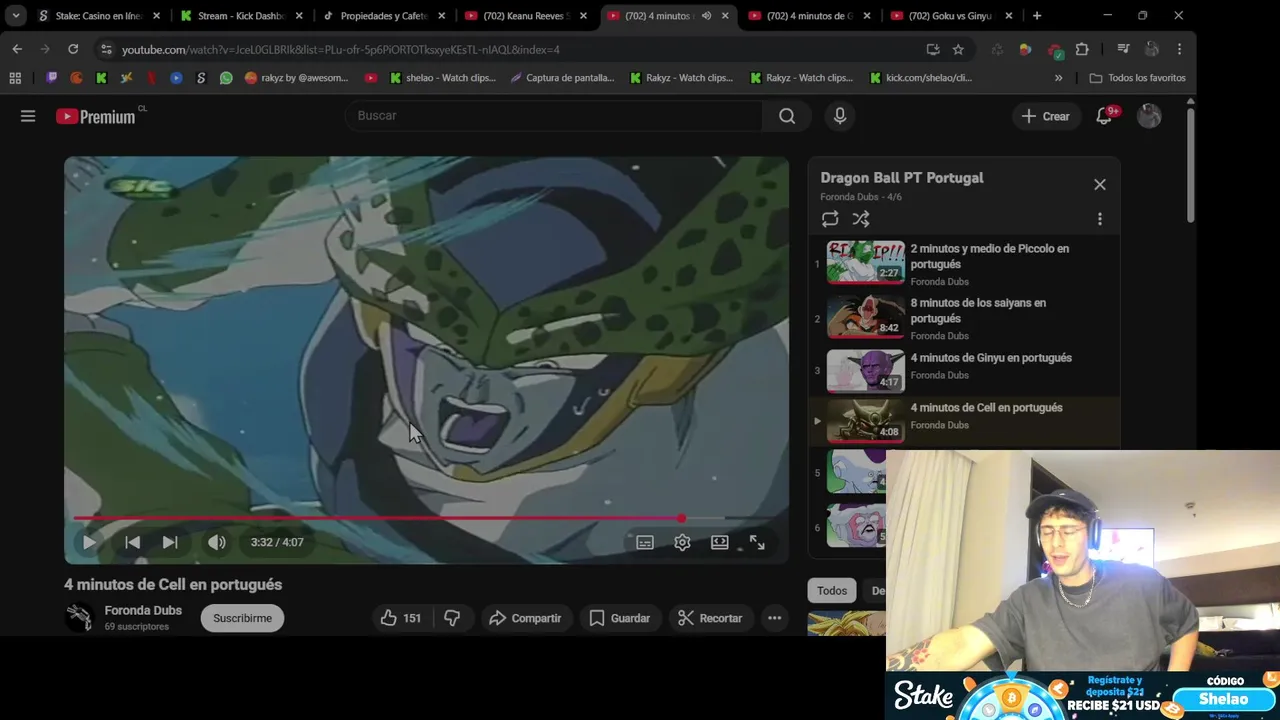Enter fullscreen video mode
Viewport: 1280px width, 720px height.
(757, 542)
